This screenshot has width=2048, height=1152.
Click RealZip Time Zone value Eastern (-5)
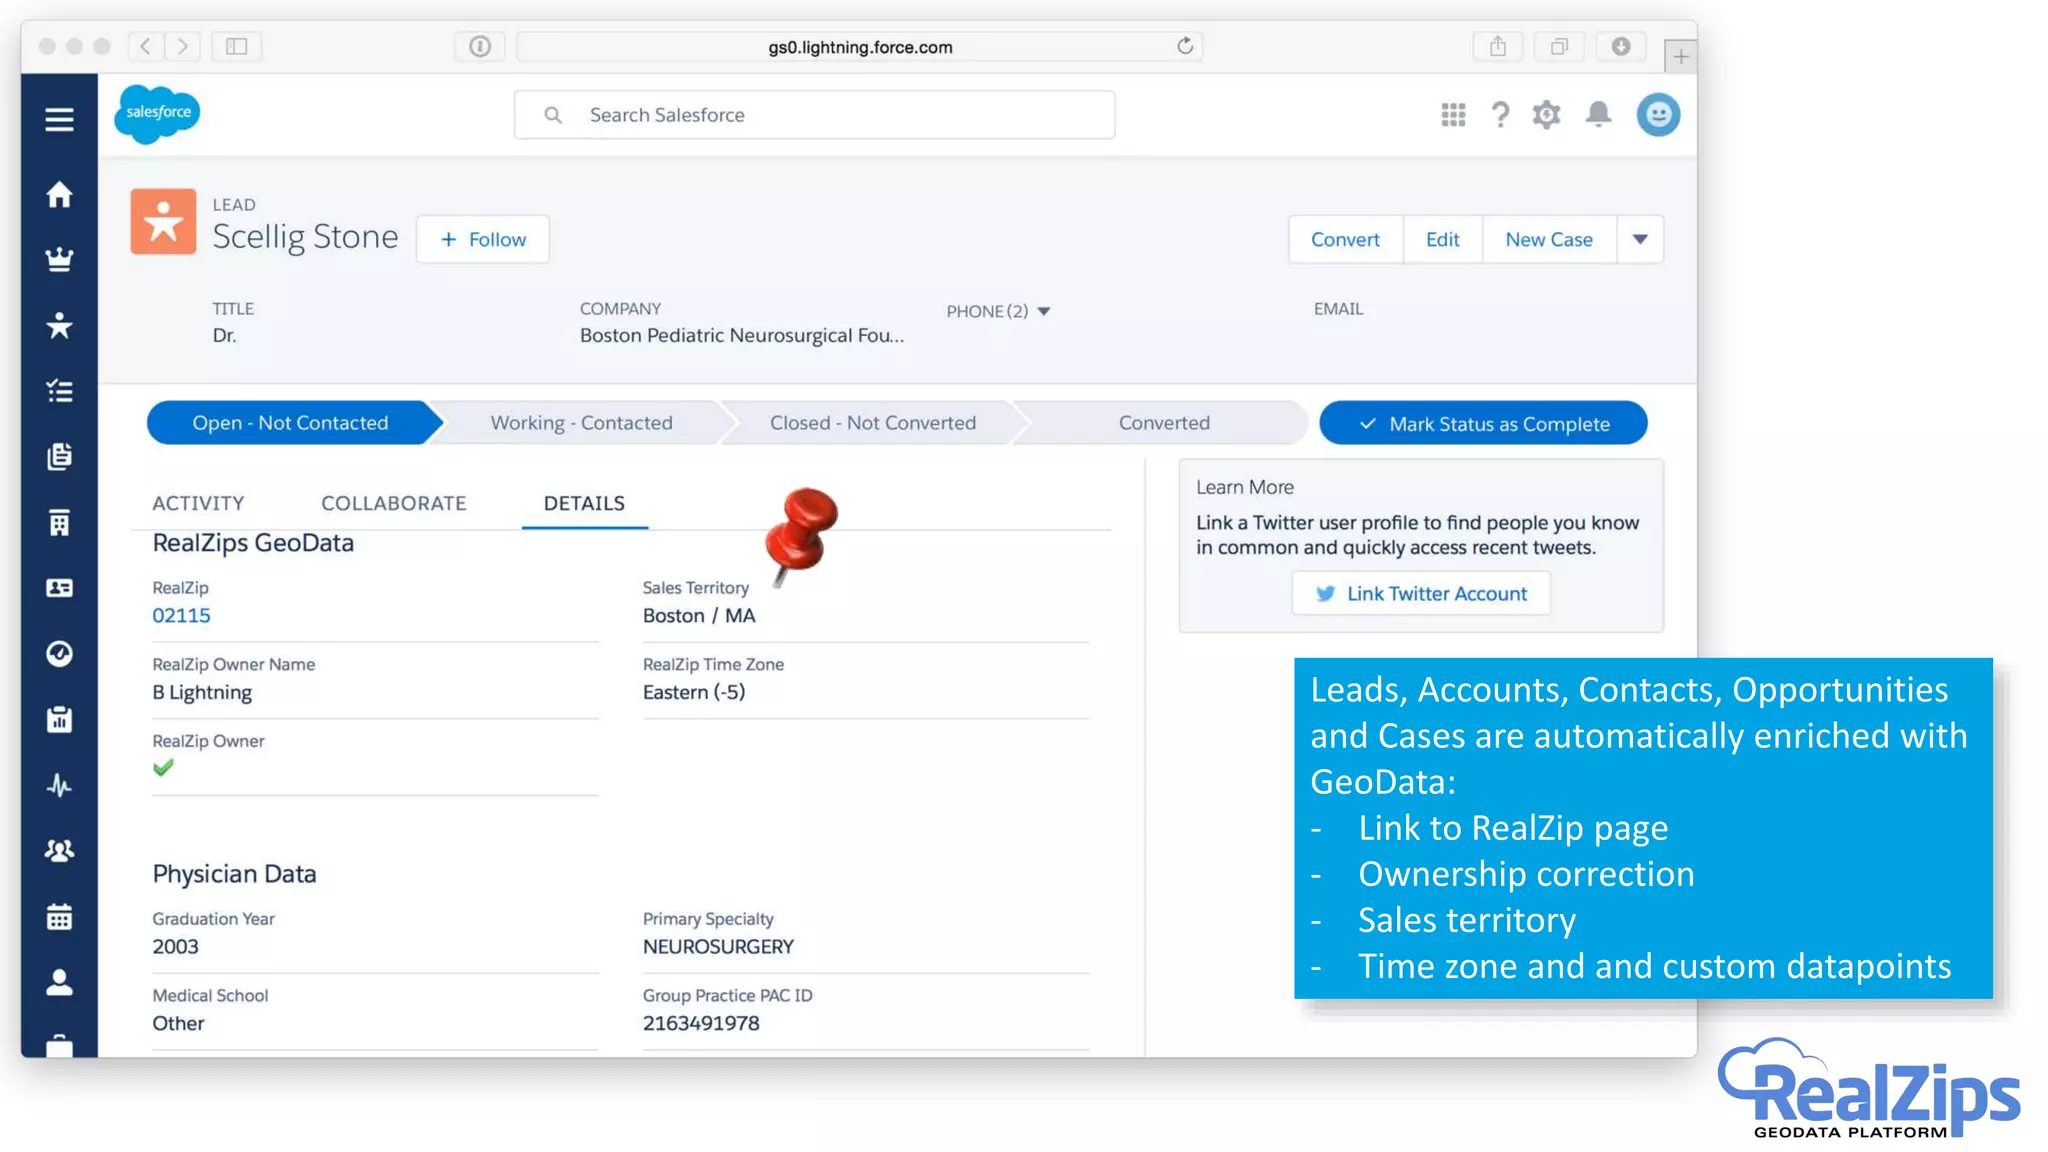(x=693, y=692)
